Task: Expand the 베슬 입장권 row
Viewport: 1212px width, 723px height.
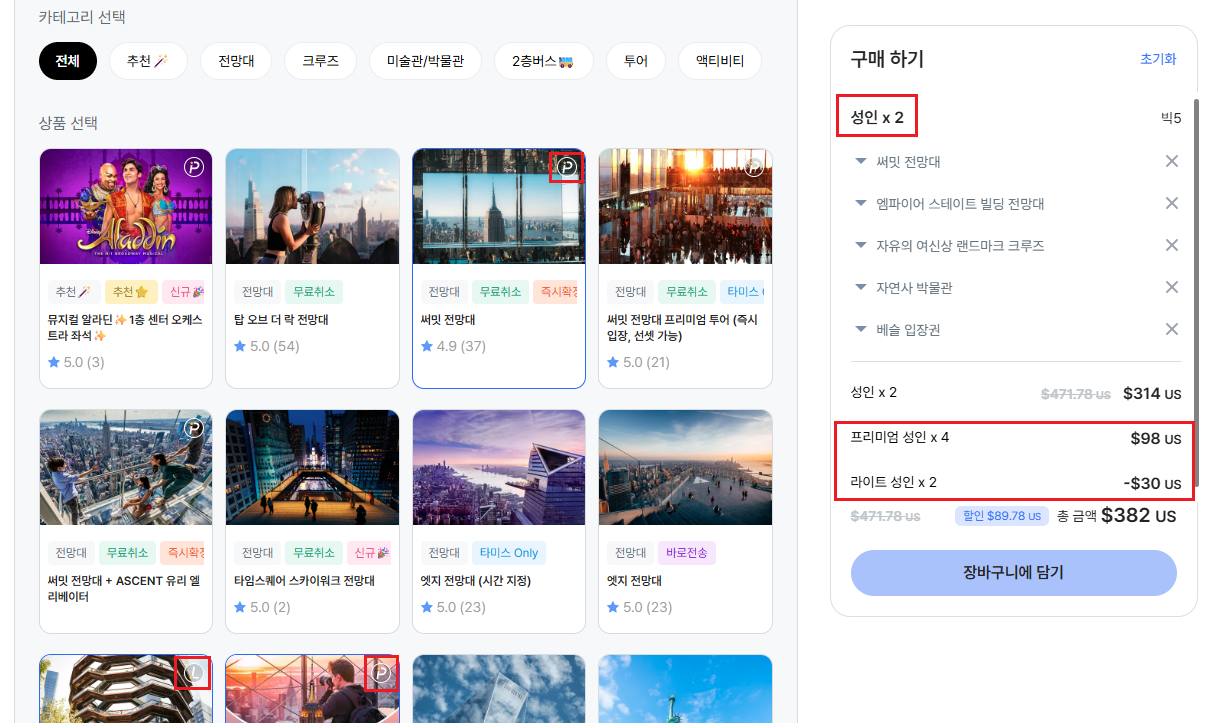Action: point(860,329)
